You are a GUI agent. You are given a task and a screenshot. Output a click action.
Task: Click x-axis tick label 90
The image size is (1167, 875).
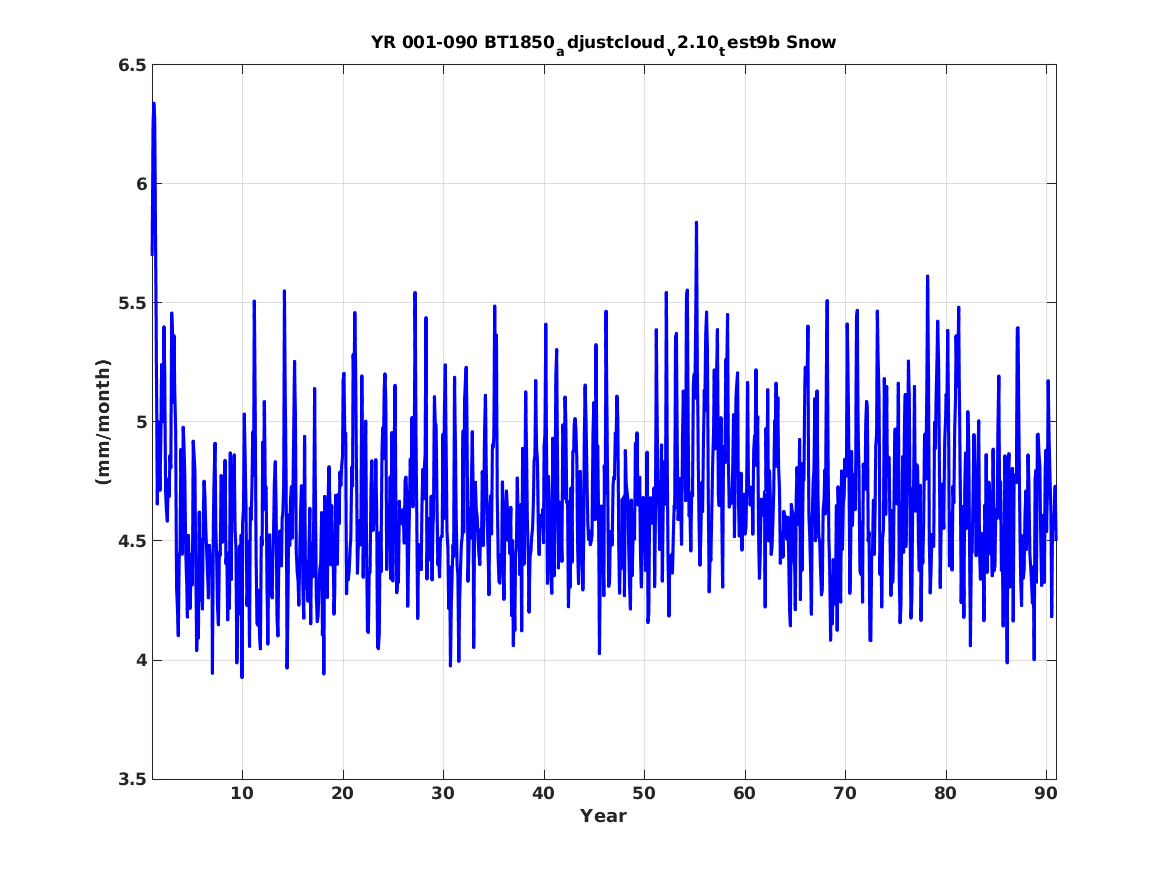tap(1046, 793)
